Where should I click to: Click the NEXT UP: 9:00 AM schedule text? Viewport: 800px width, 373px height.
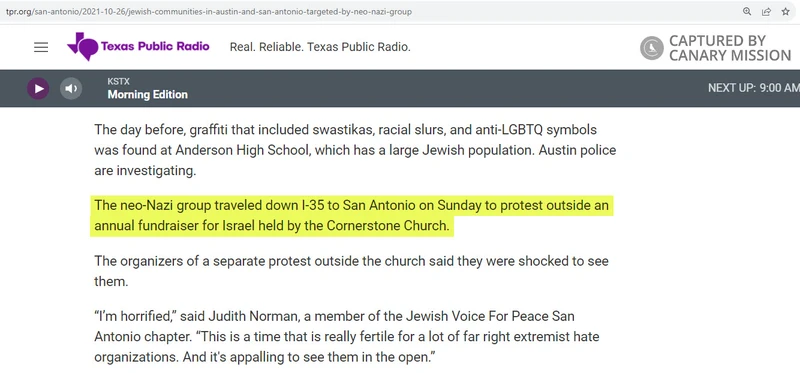point(754,88)
